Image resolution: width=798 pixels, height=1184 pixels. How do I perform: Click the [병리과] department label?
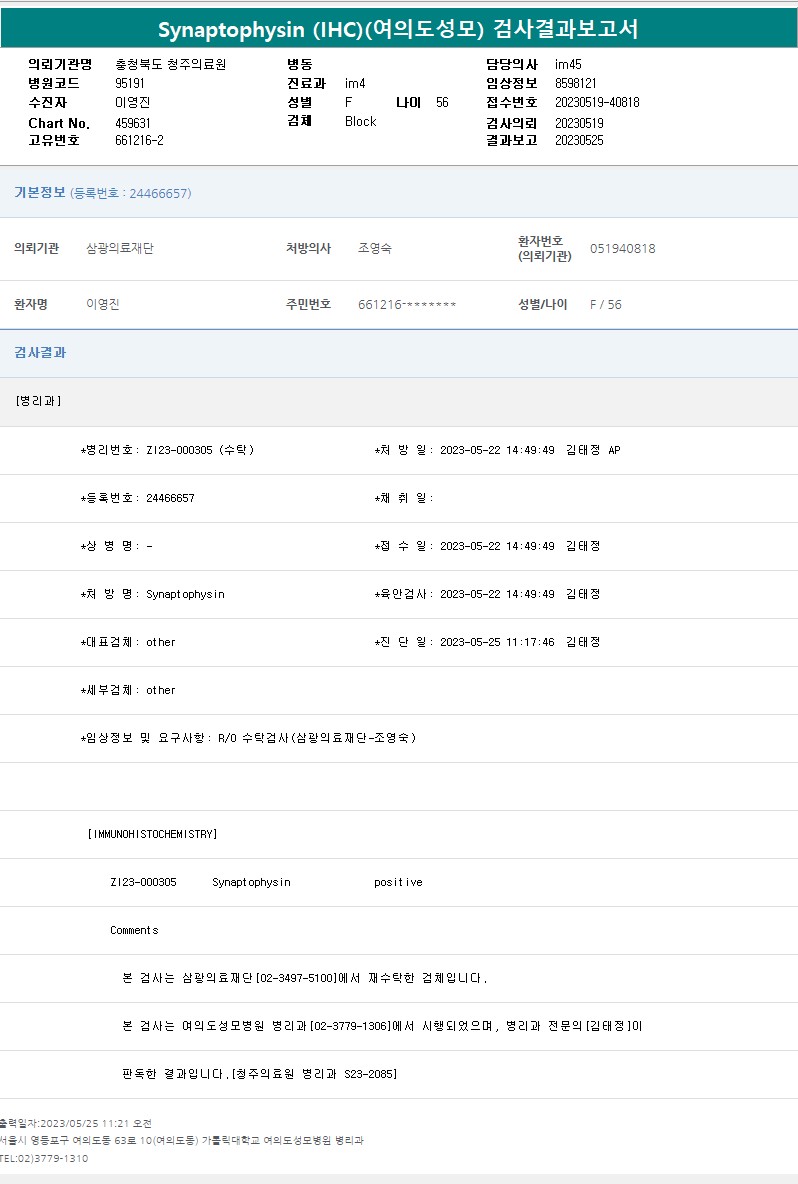(39, 401)
